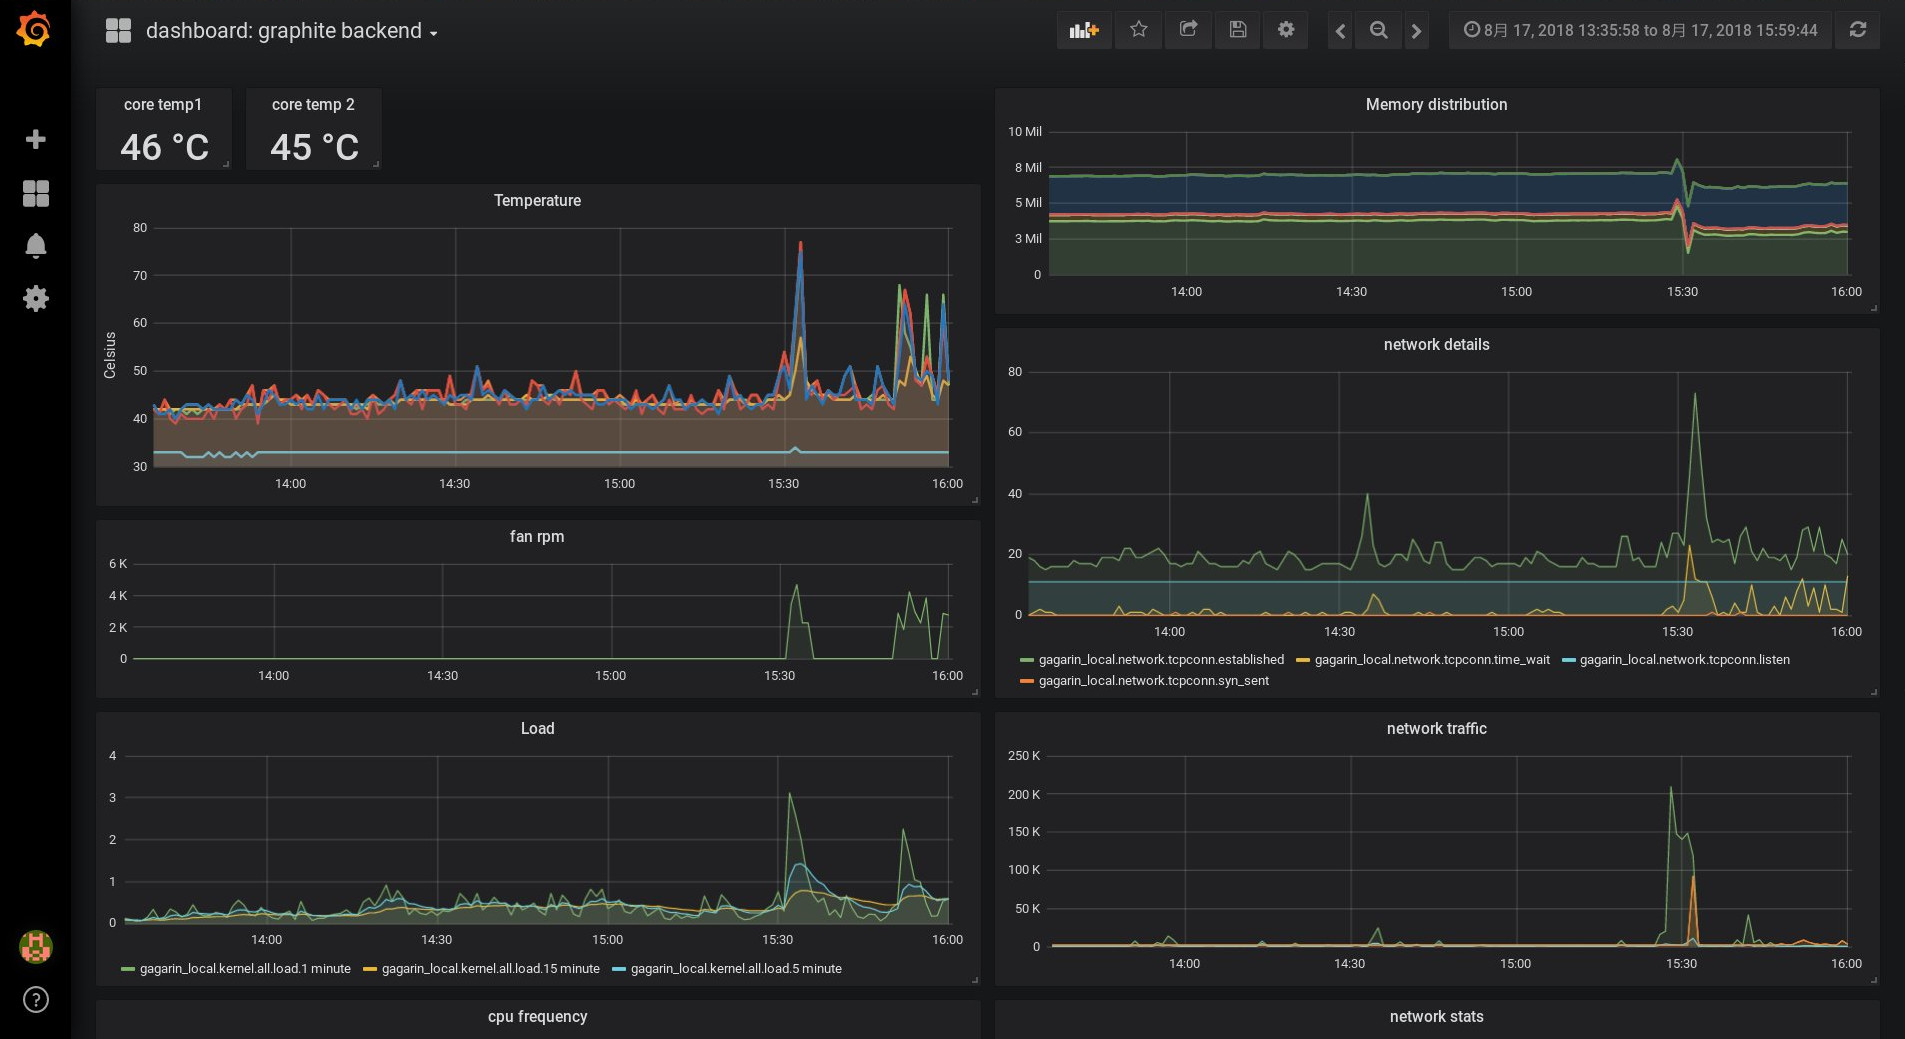
Task: Save the dashboard with floppy icon
Action: pos(1237,30)
